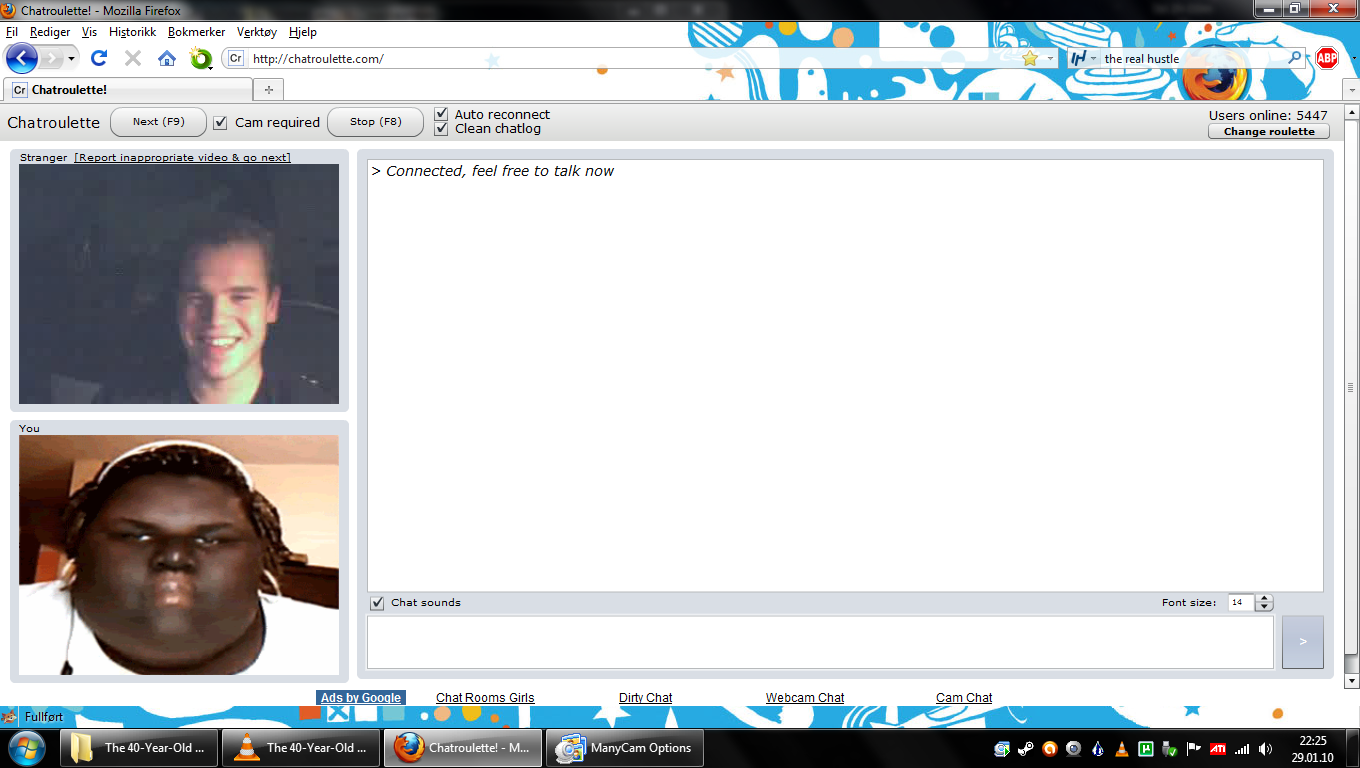Toggle the Cam required checkbox
This screenshot has height=768, width=1360.
(221, 122)
